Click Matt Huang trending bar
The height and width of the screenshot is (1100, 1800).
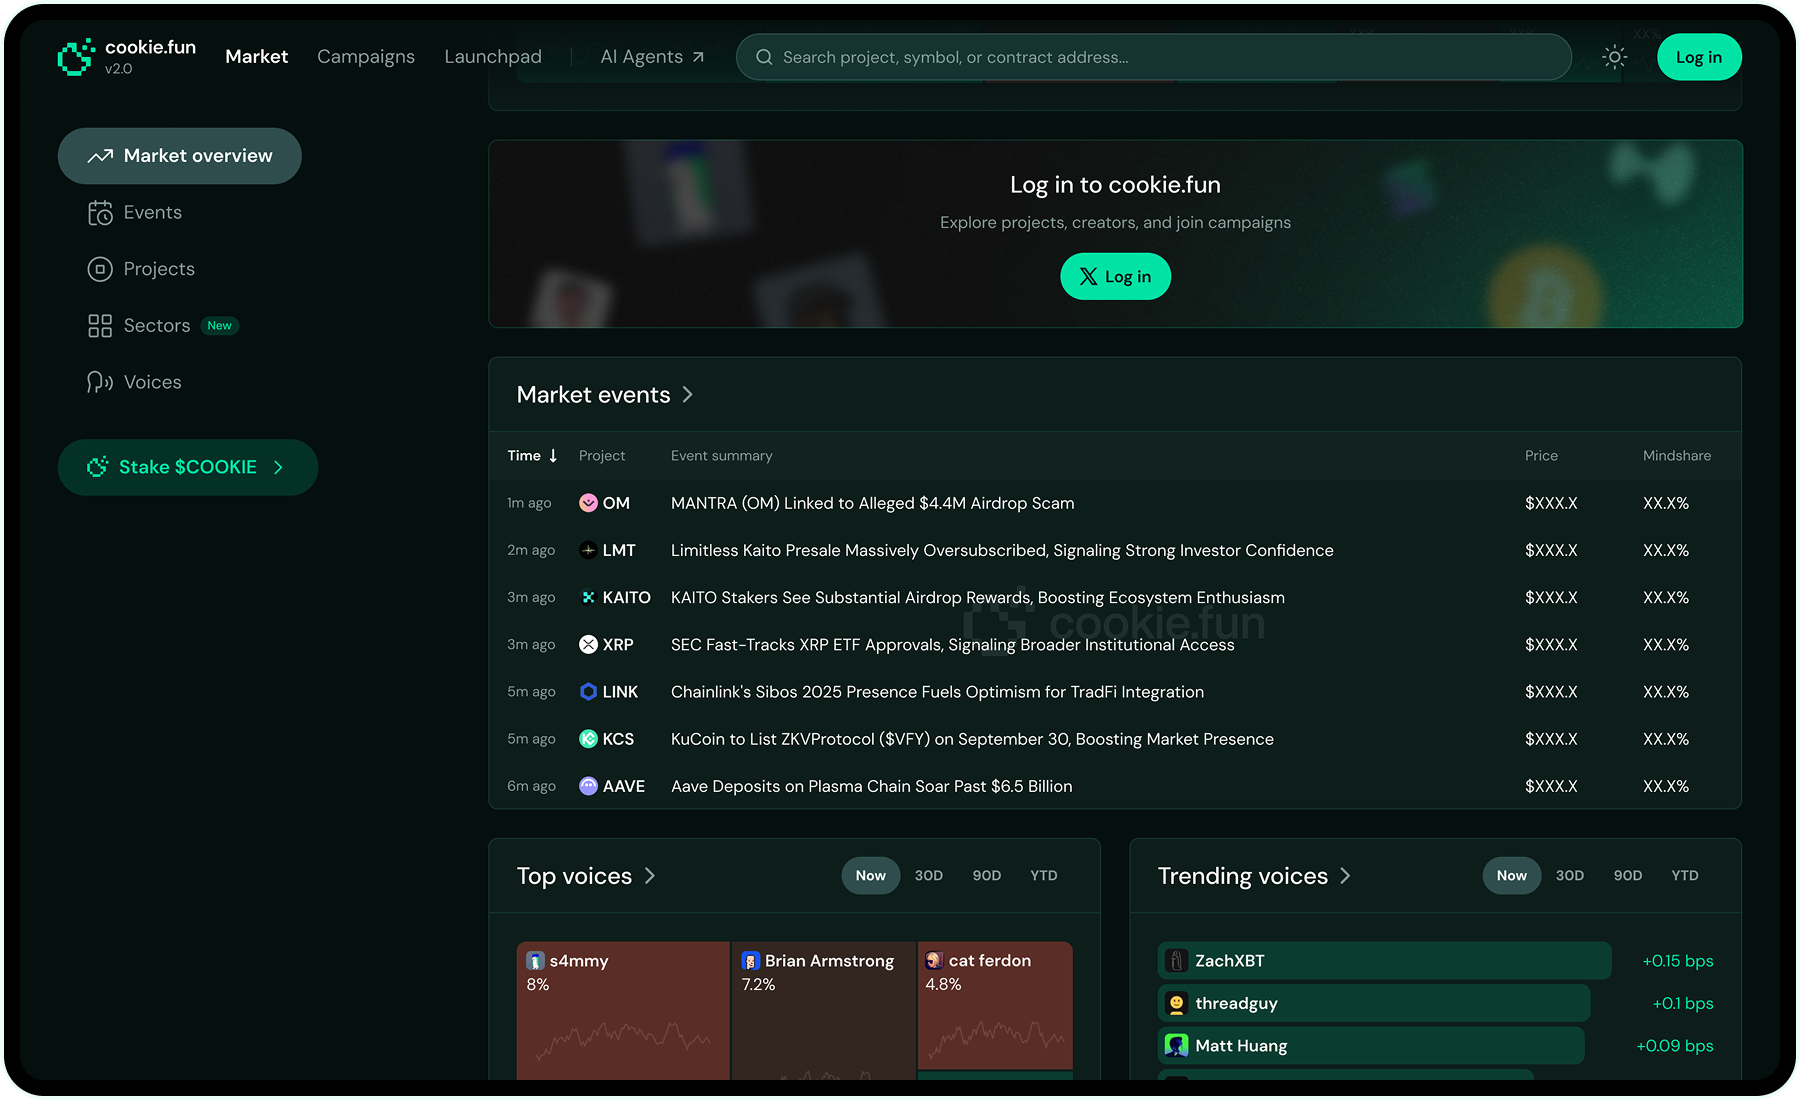tap(1371, 1046)
